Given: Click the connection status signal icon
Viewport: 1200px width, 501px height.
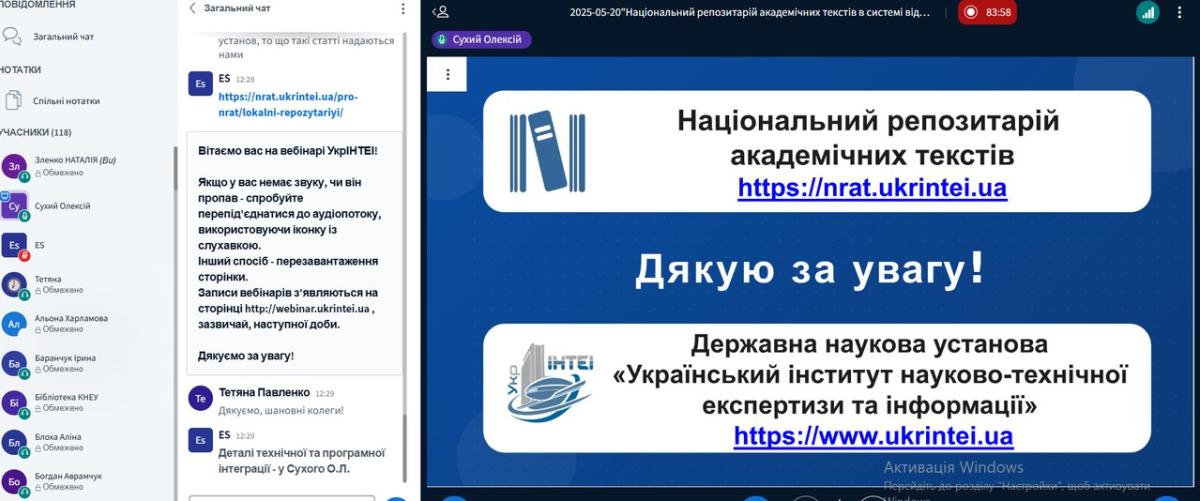Looking at the screenshot, I should click(1147, 12).
